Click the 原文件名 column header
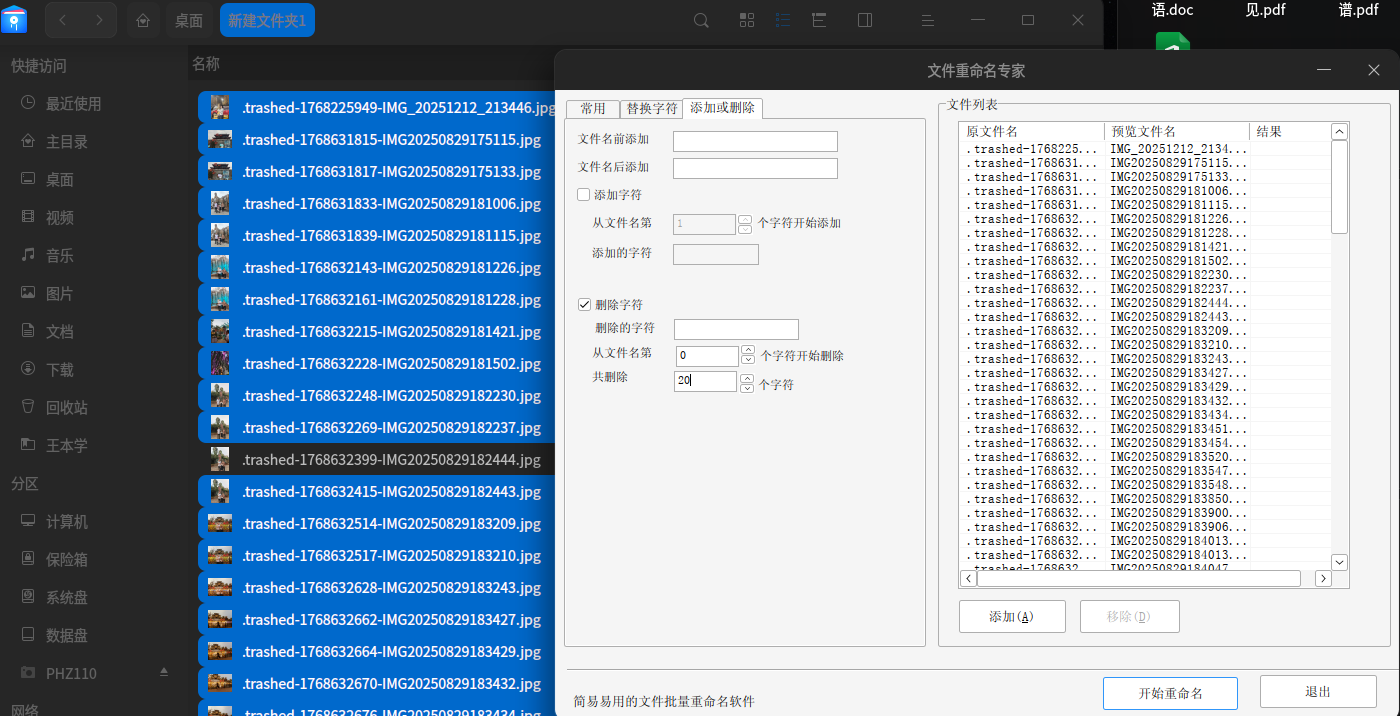The image size is (1400, 716). pos(1032,131)
